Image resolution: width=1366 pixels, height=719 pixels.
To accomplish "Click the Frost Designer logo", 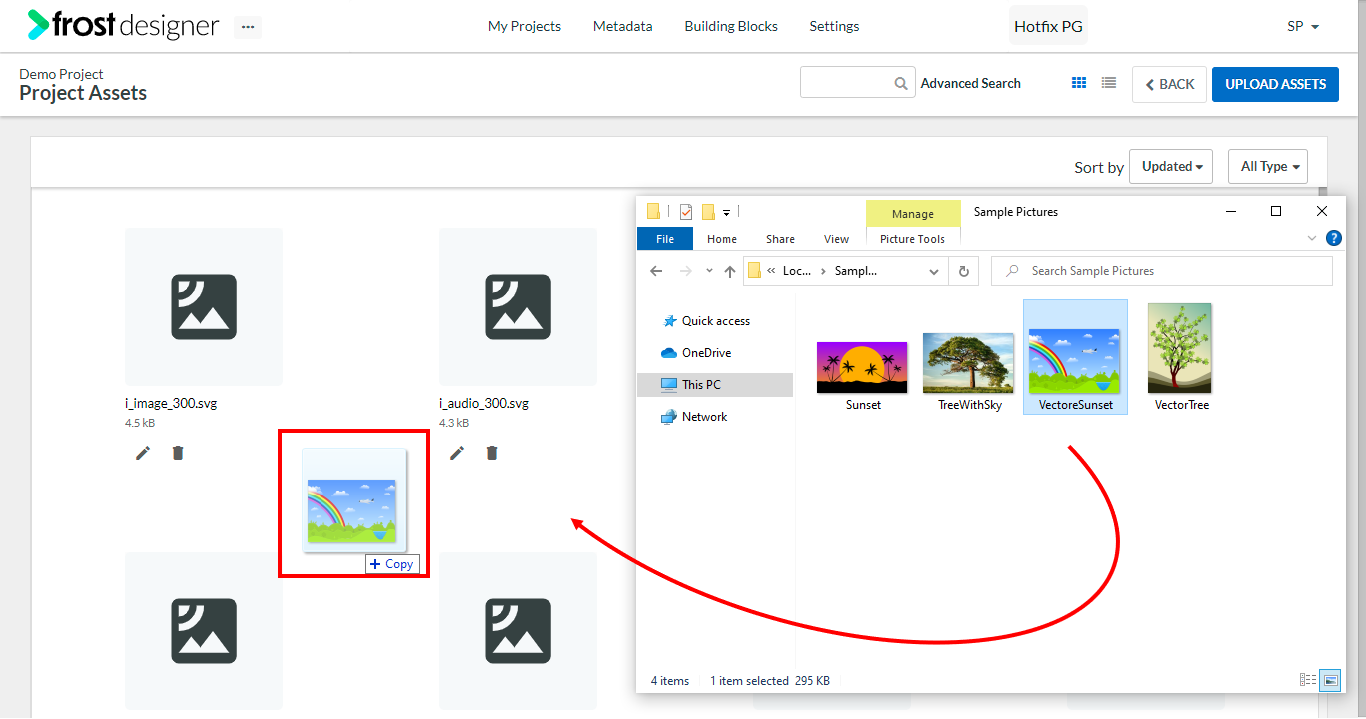I will [x=123, y=25].
